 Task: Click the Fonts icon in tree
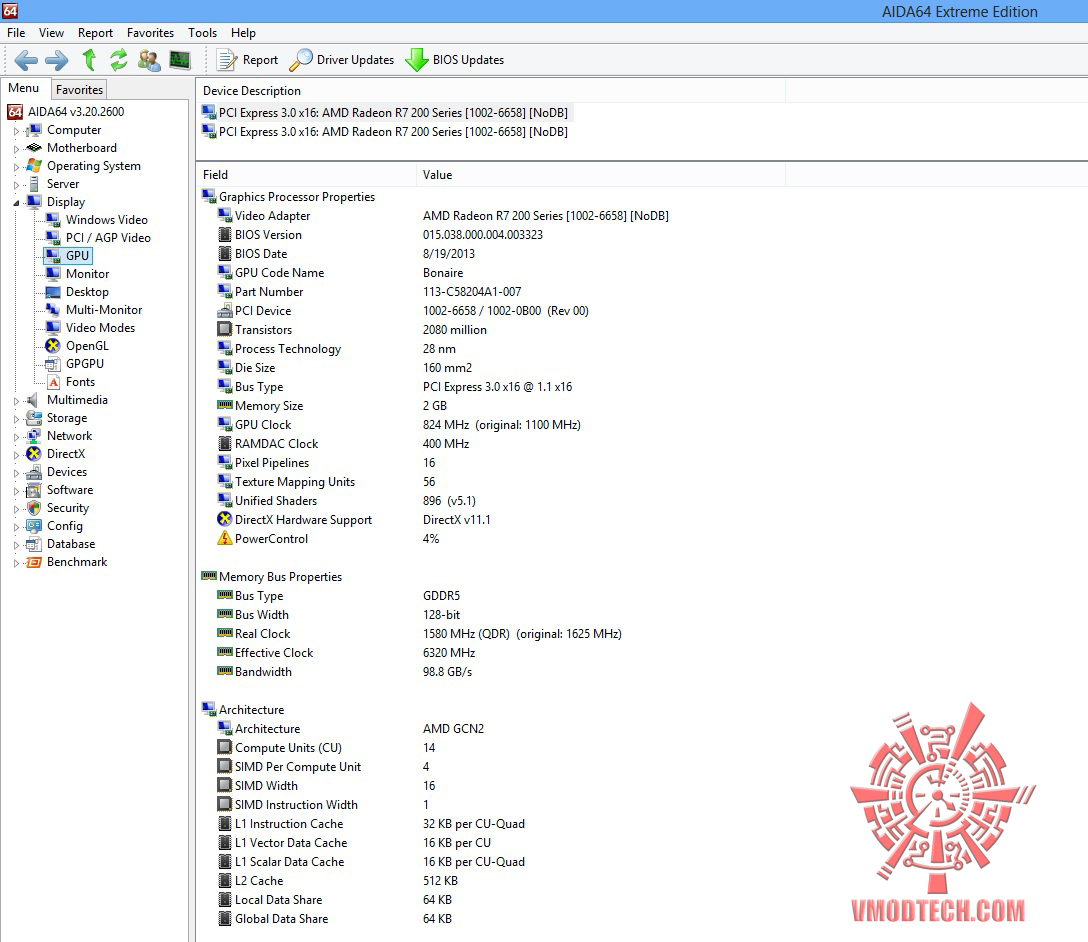[x=53, y=382]
